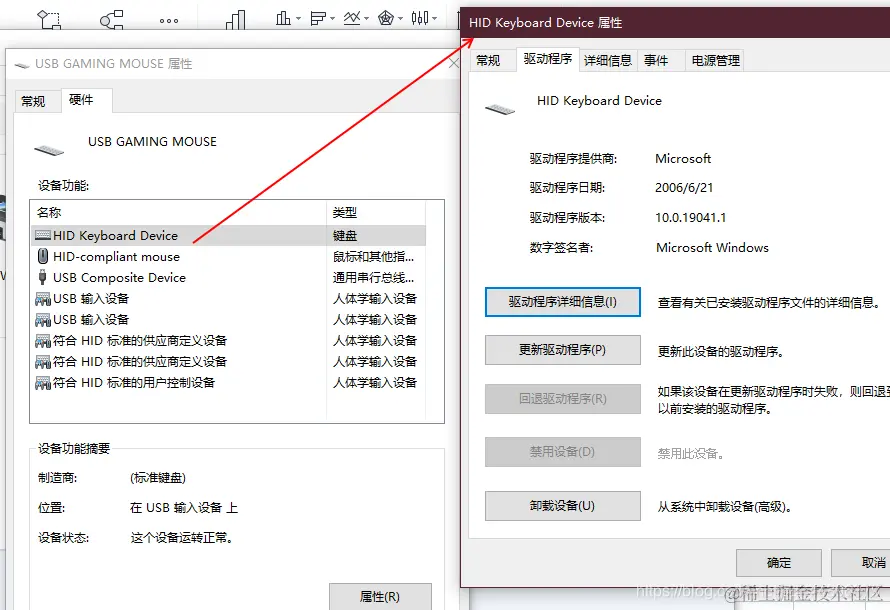Click the mind map node icon in toolbar
The image size is (890, 610).
[112, 20]
